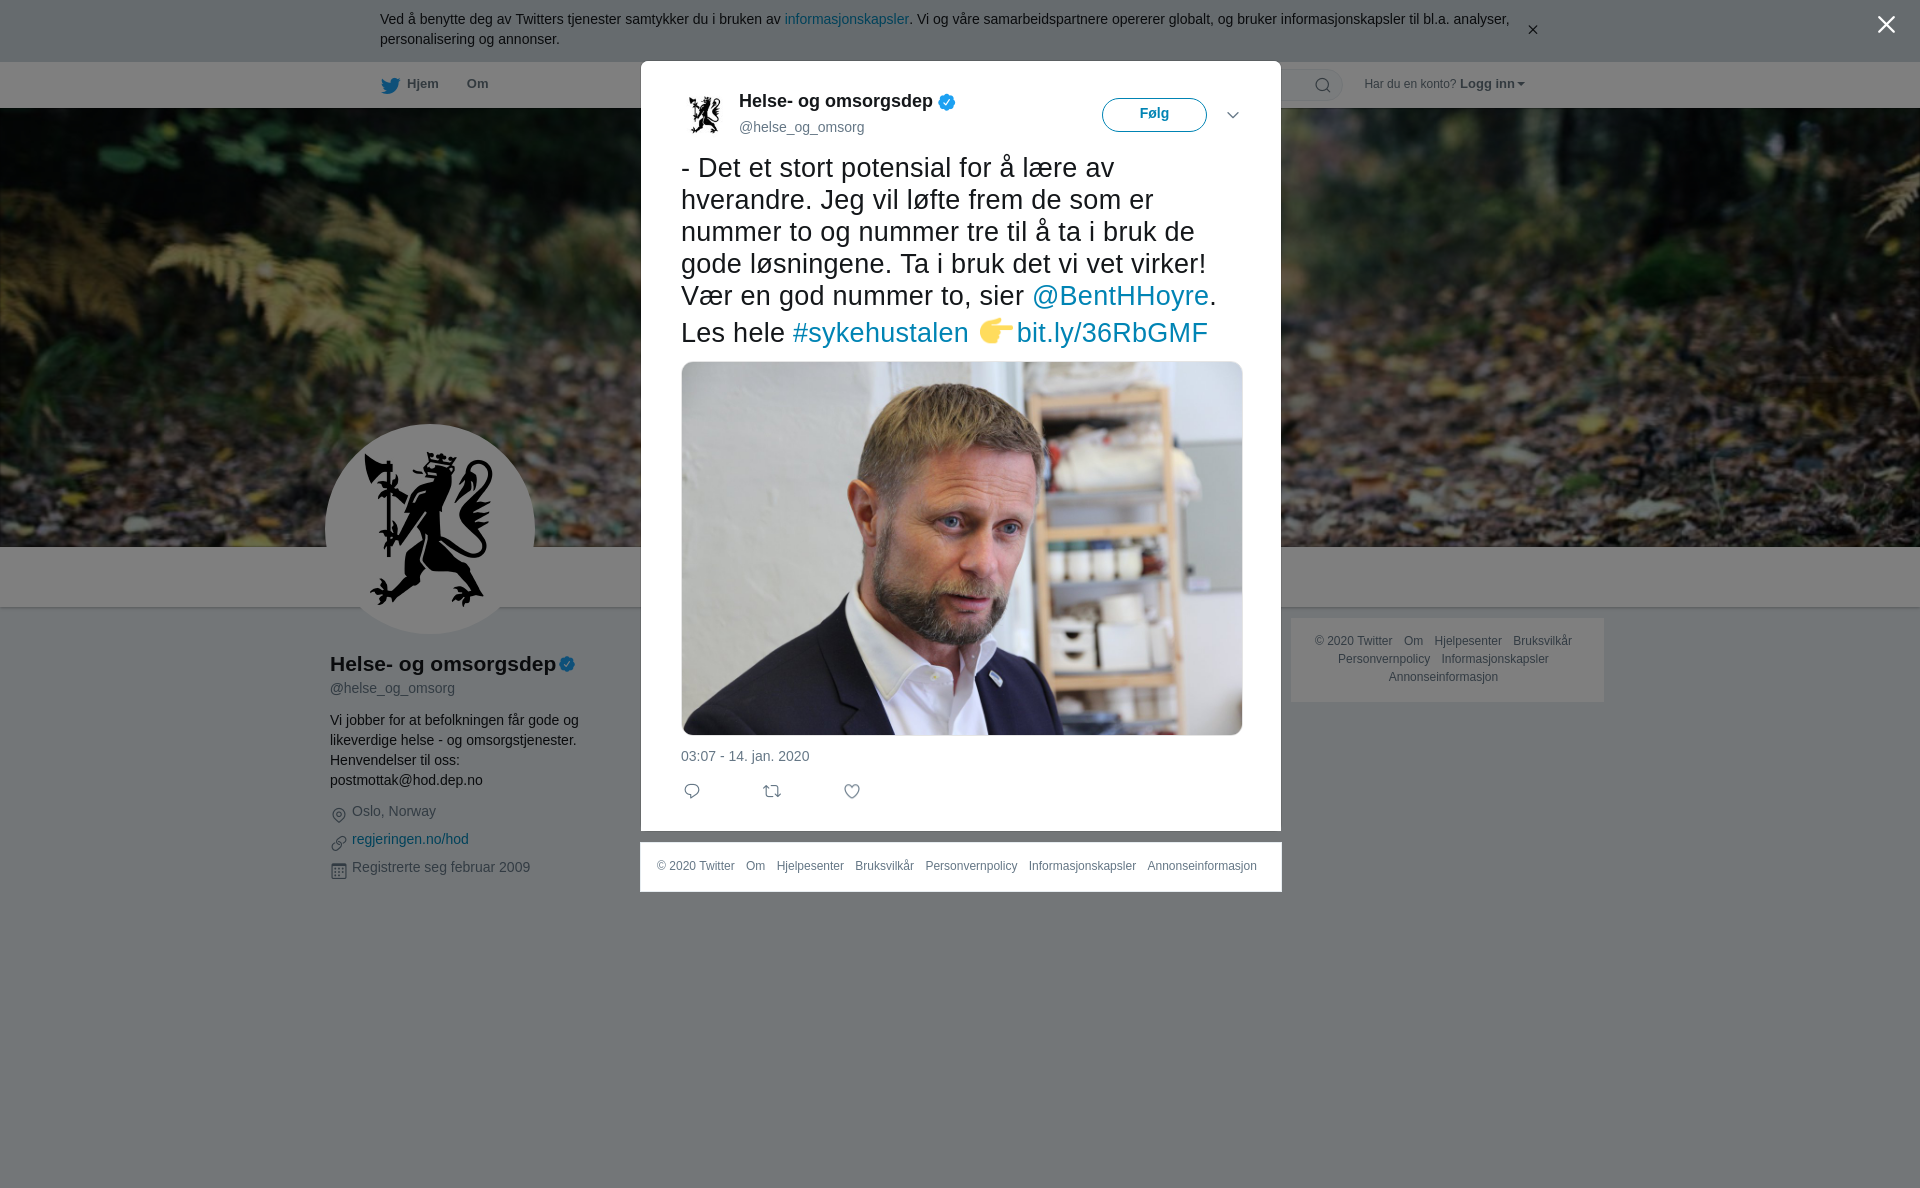
Task: Expand the tweet options chevron
Action: point(1233,115)
